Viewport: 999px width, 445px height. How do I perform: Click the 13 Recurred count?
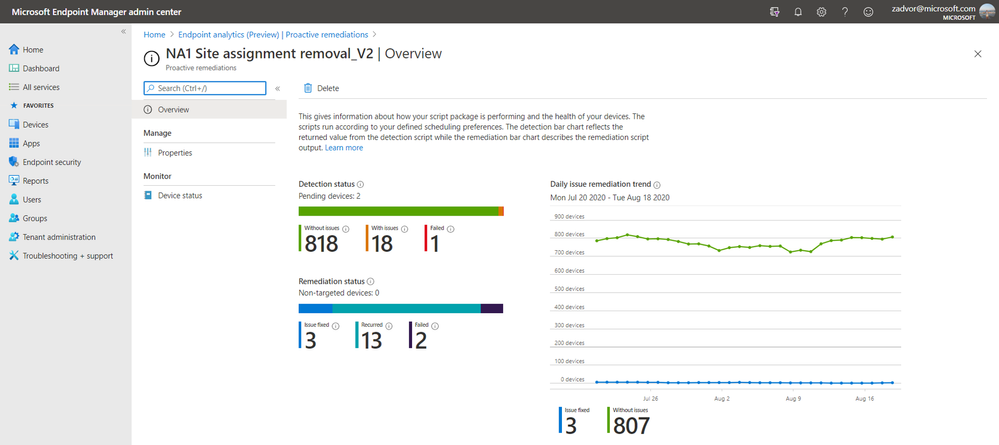click(x=371, y=341)
